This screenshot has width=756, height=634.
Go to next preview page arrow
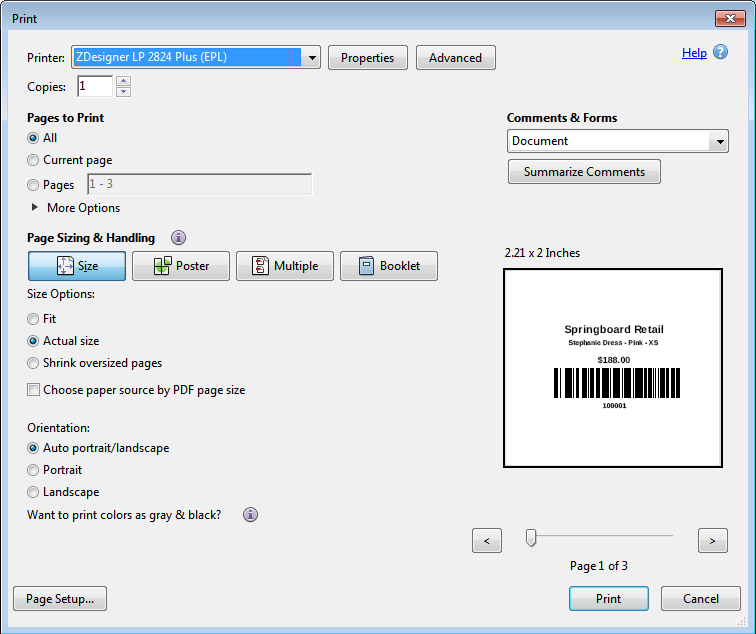[712, 541]
